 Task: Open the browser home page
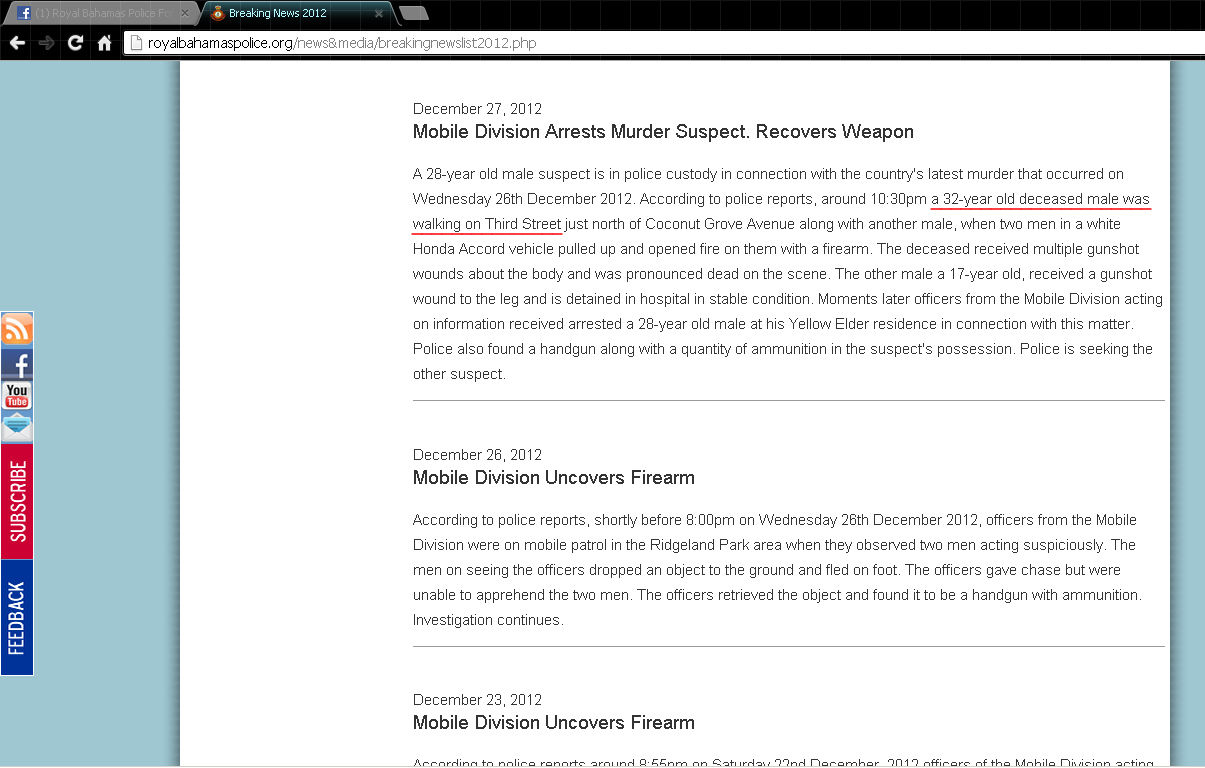point(104,43)
